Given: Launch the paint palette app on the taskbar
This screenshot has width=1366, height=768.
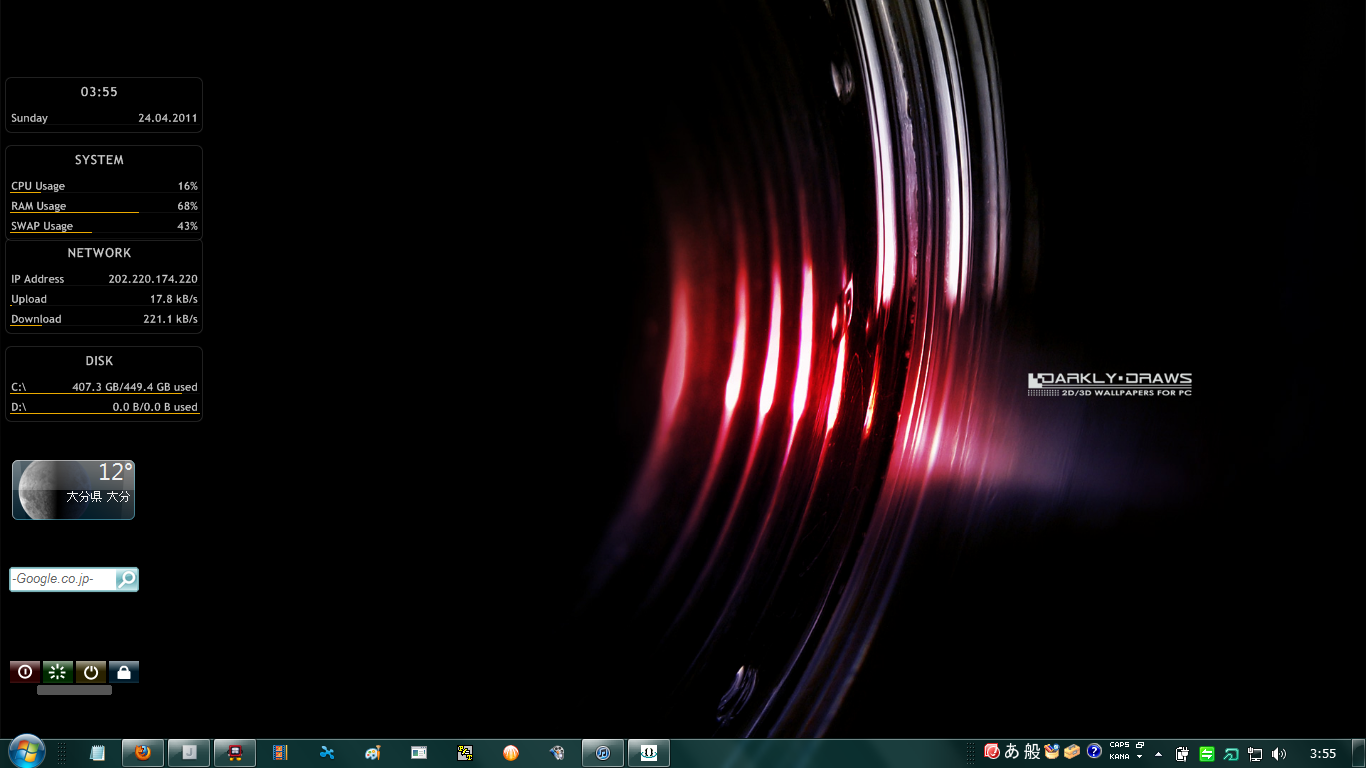Looking at the screenshot, I should (373, 753).
